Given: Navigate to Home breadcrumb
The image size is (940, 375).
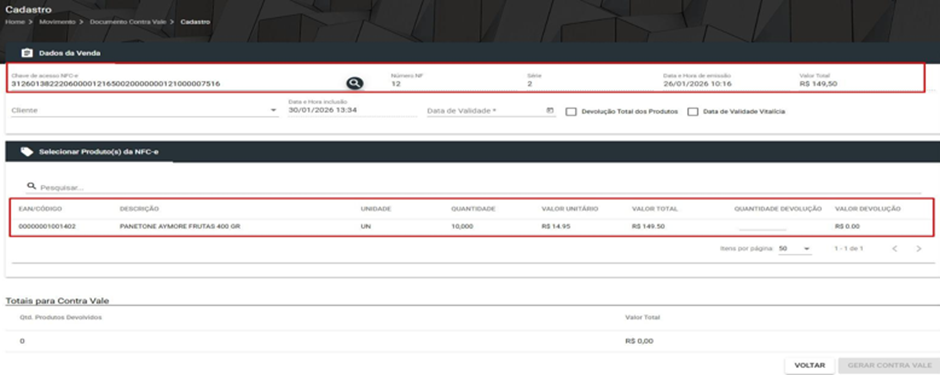Looking at the screenshot, I should click(x=13, y=22).
